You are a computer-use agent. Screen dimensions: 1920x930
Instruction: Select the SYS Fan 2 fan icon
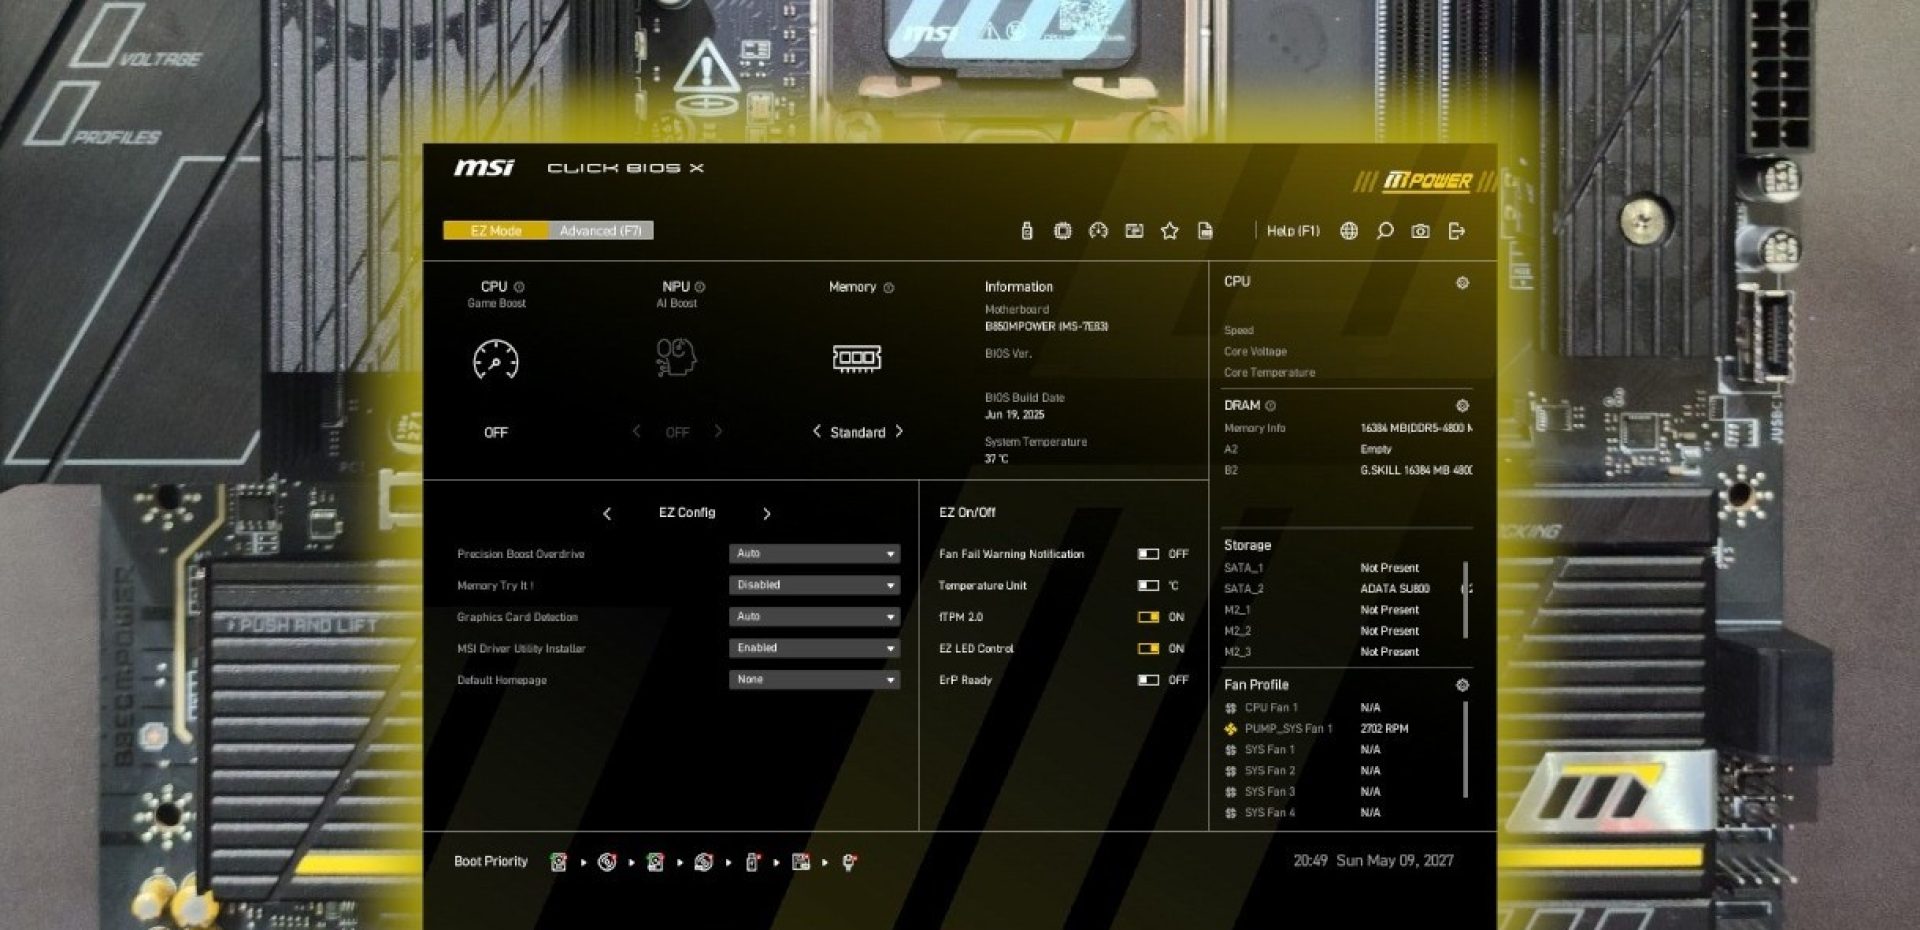click(x=1231, y=771)
